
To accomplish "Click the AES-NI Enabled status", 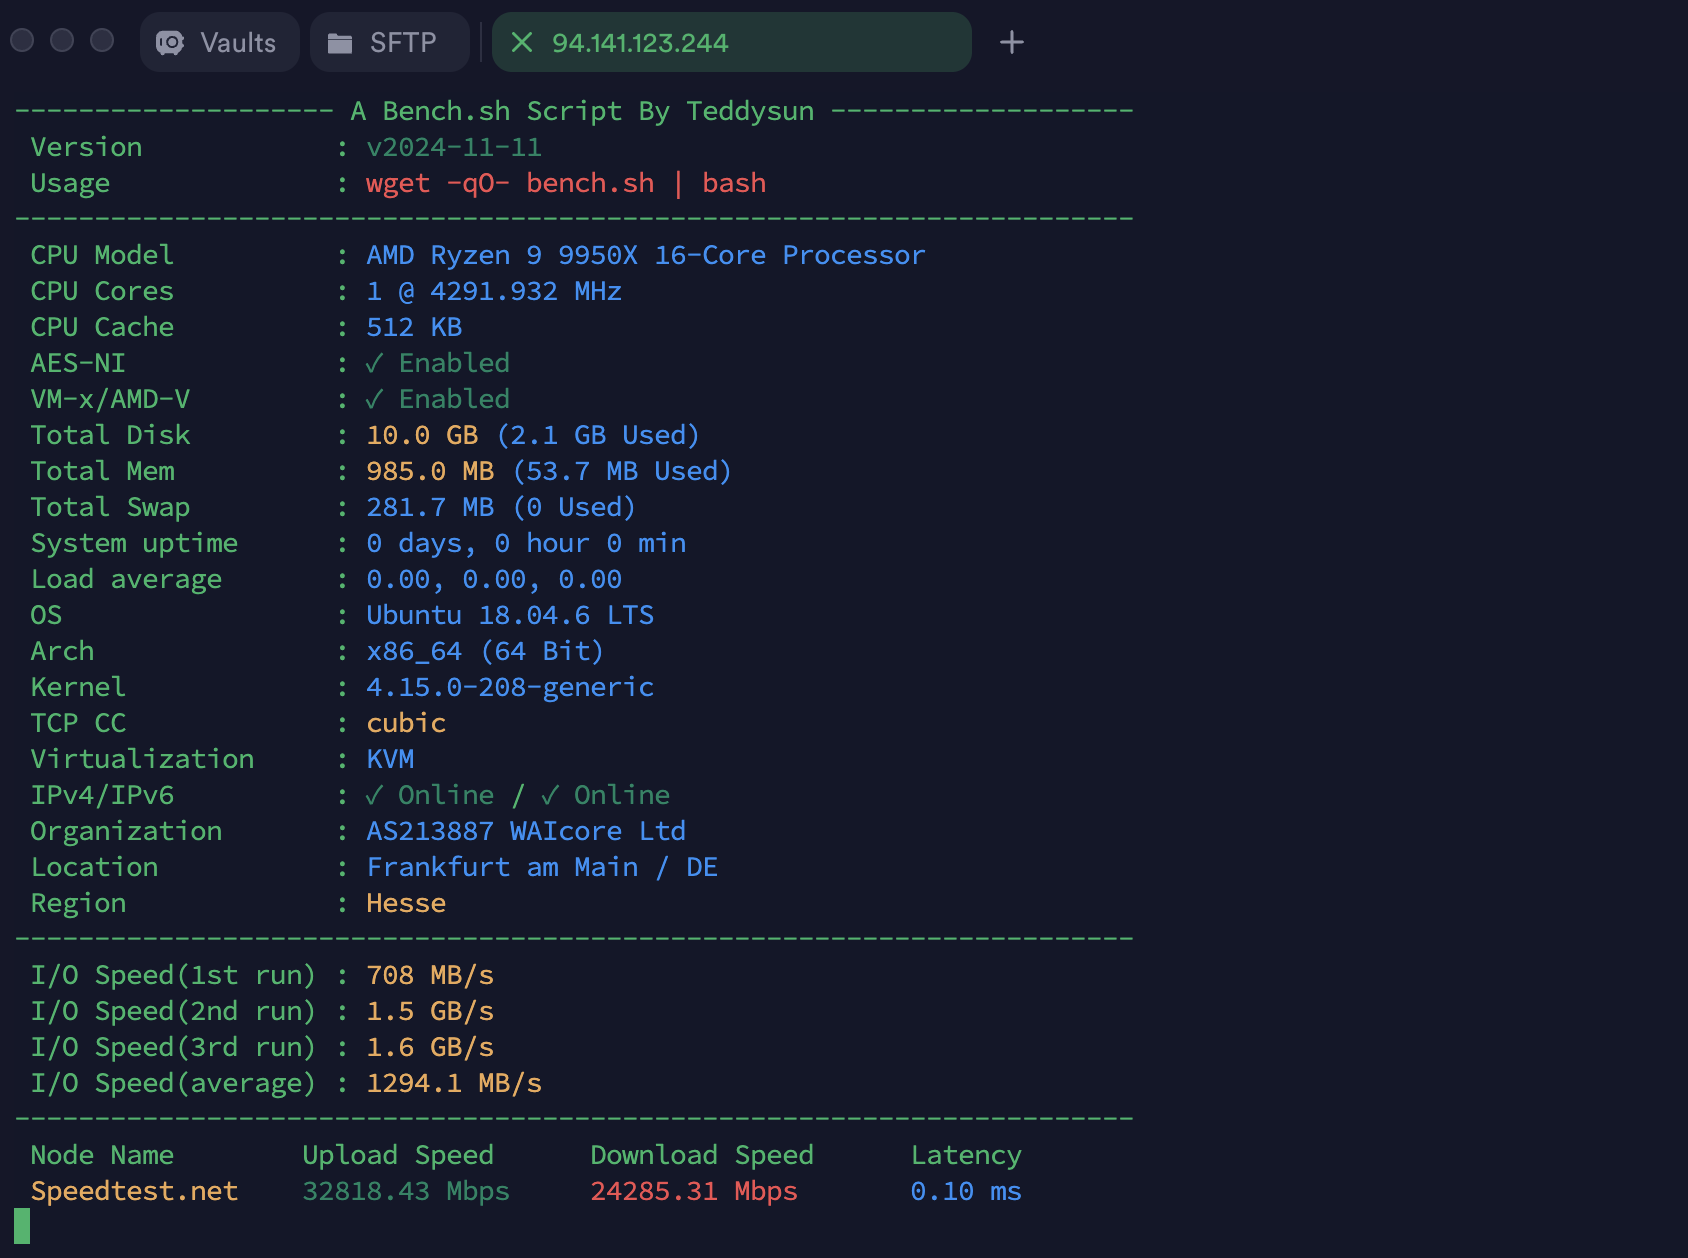I will click(x=438, y=363).
